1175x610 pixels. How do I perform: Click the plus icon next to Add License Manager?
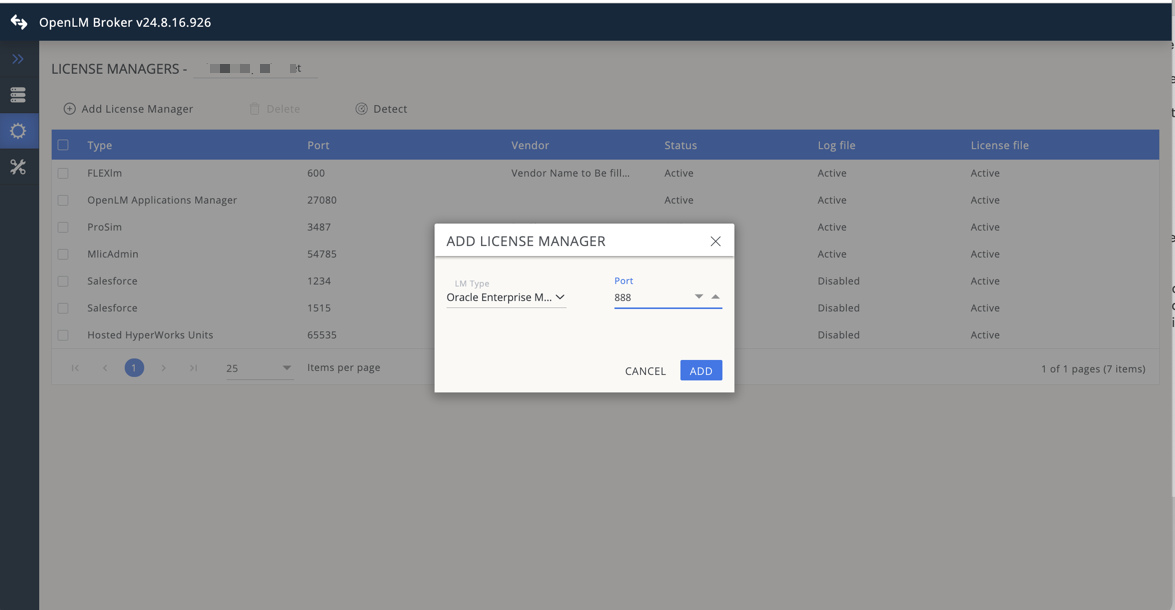(67, 108)
